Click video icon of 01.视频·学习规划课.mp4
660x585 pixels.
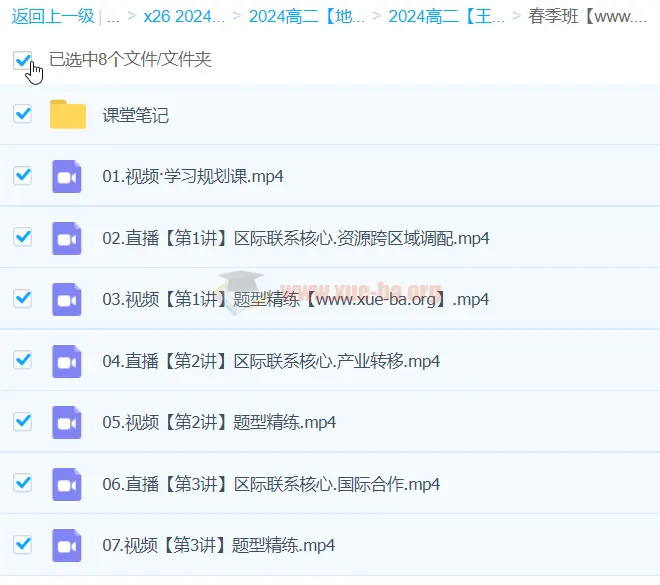pos(67,176)
